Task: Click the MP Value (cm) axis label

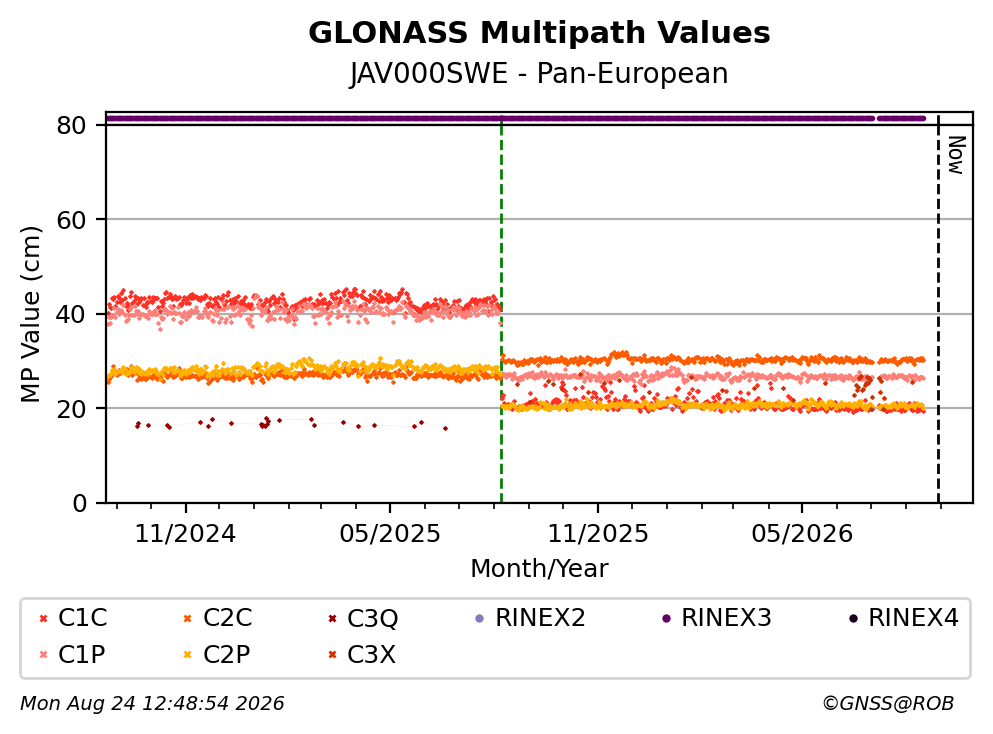Action: tap(30, 314)
